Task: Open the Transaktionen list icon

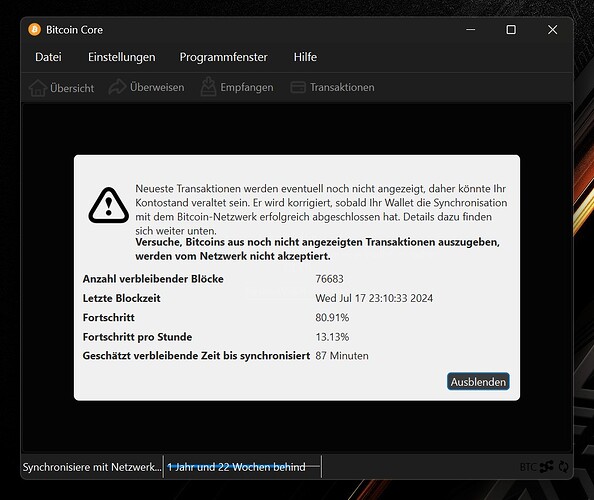Action: [298, 88]
